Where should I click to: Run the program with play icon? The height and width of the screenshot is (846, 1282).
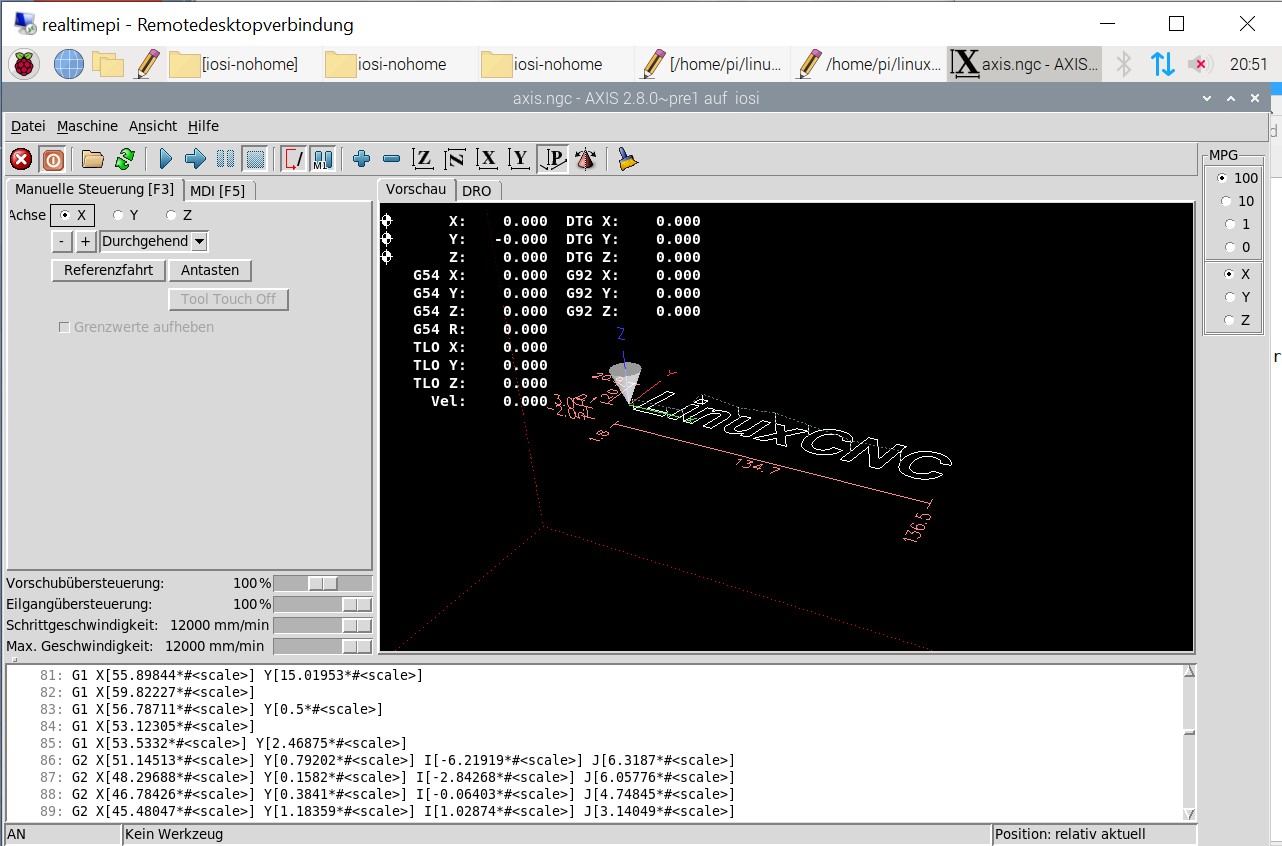(166, 159)
